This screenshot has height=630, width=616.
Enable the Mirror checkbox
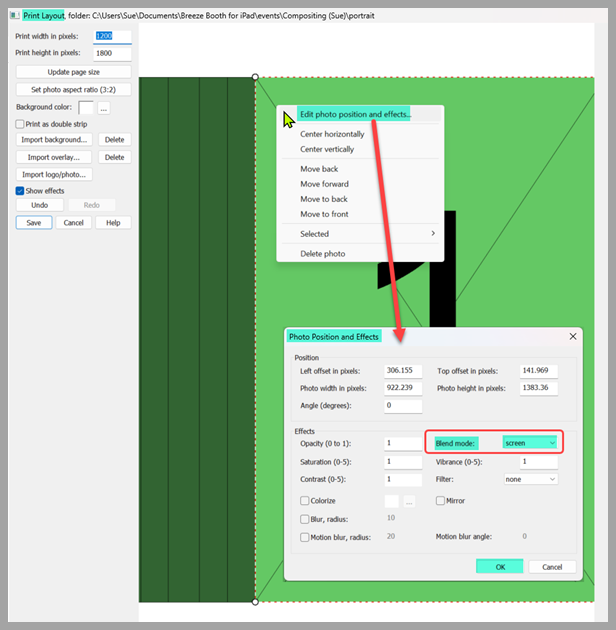pos(440,501)
